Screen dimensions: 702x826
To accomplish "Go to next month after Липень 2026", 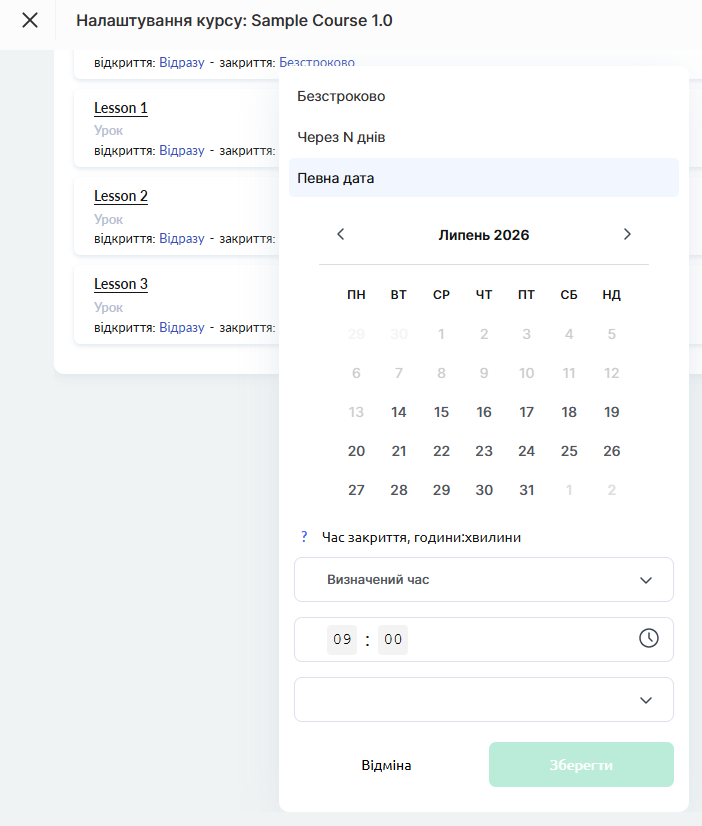I will [x=627, y=234].
